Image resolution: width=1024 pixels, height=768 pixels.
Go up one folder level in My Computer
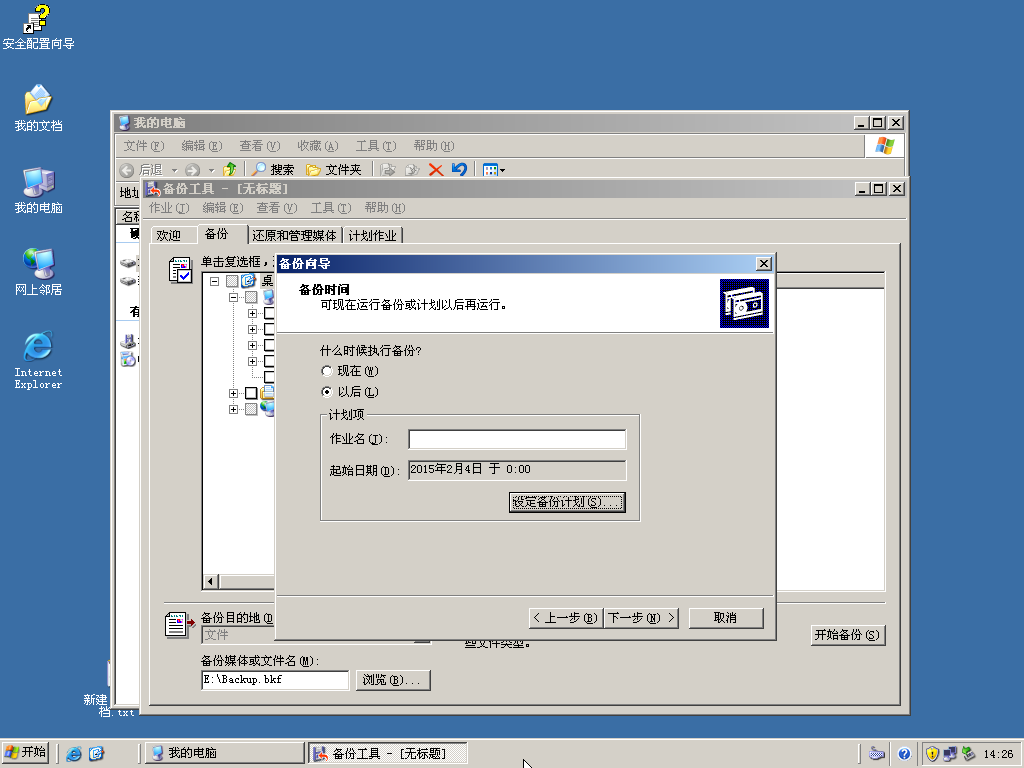pyautogui.click(x=229, y=170)
